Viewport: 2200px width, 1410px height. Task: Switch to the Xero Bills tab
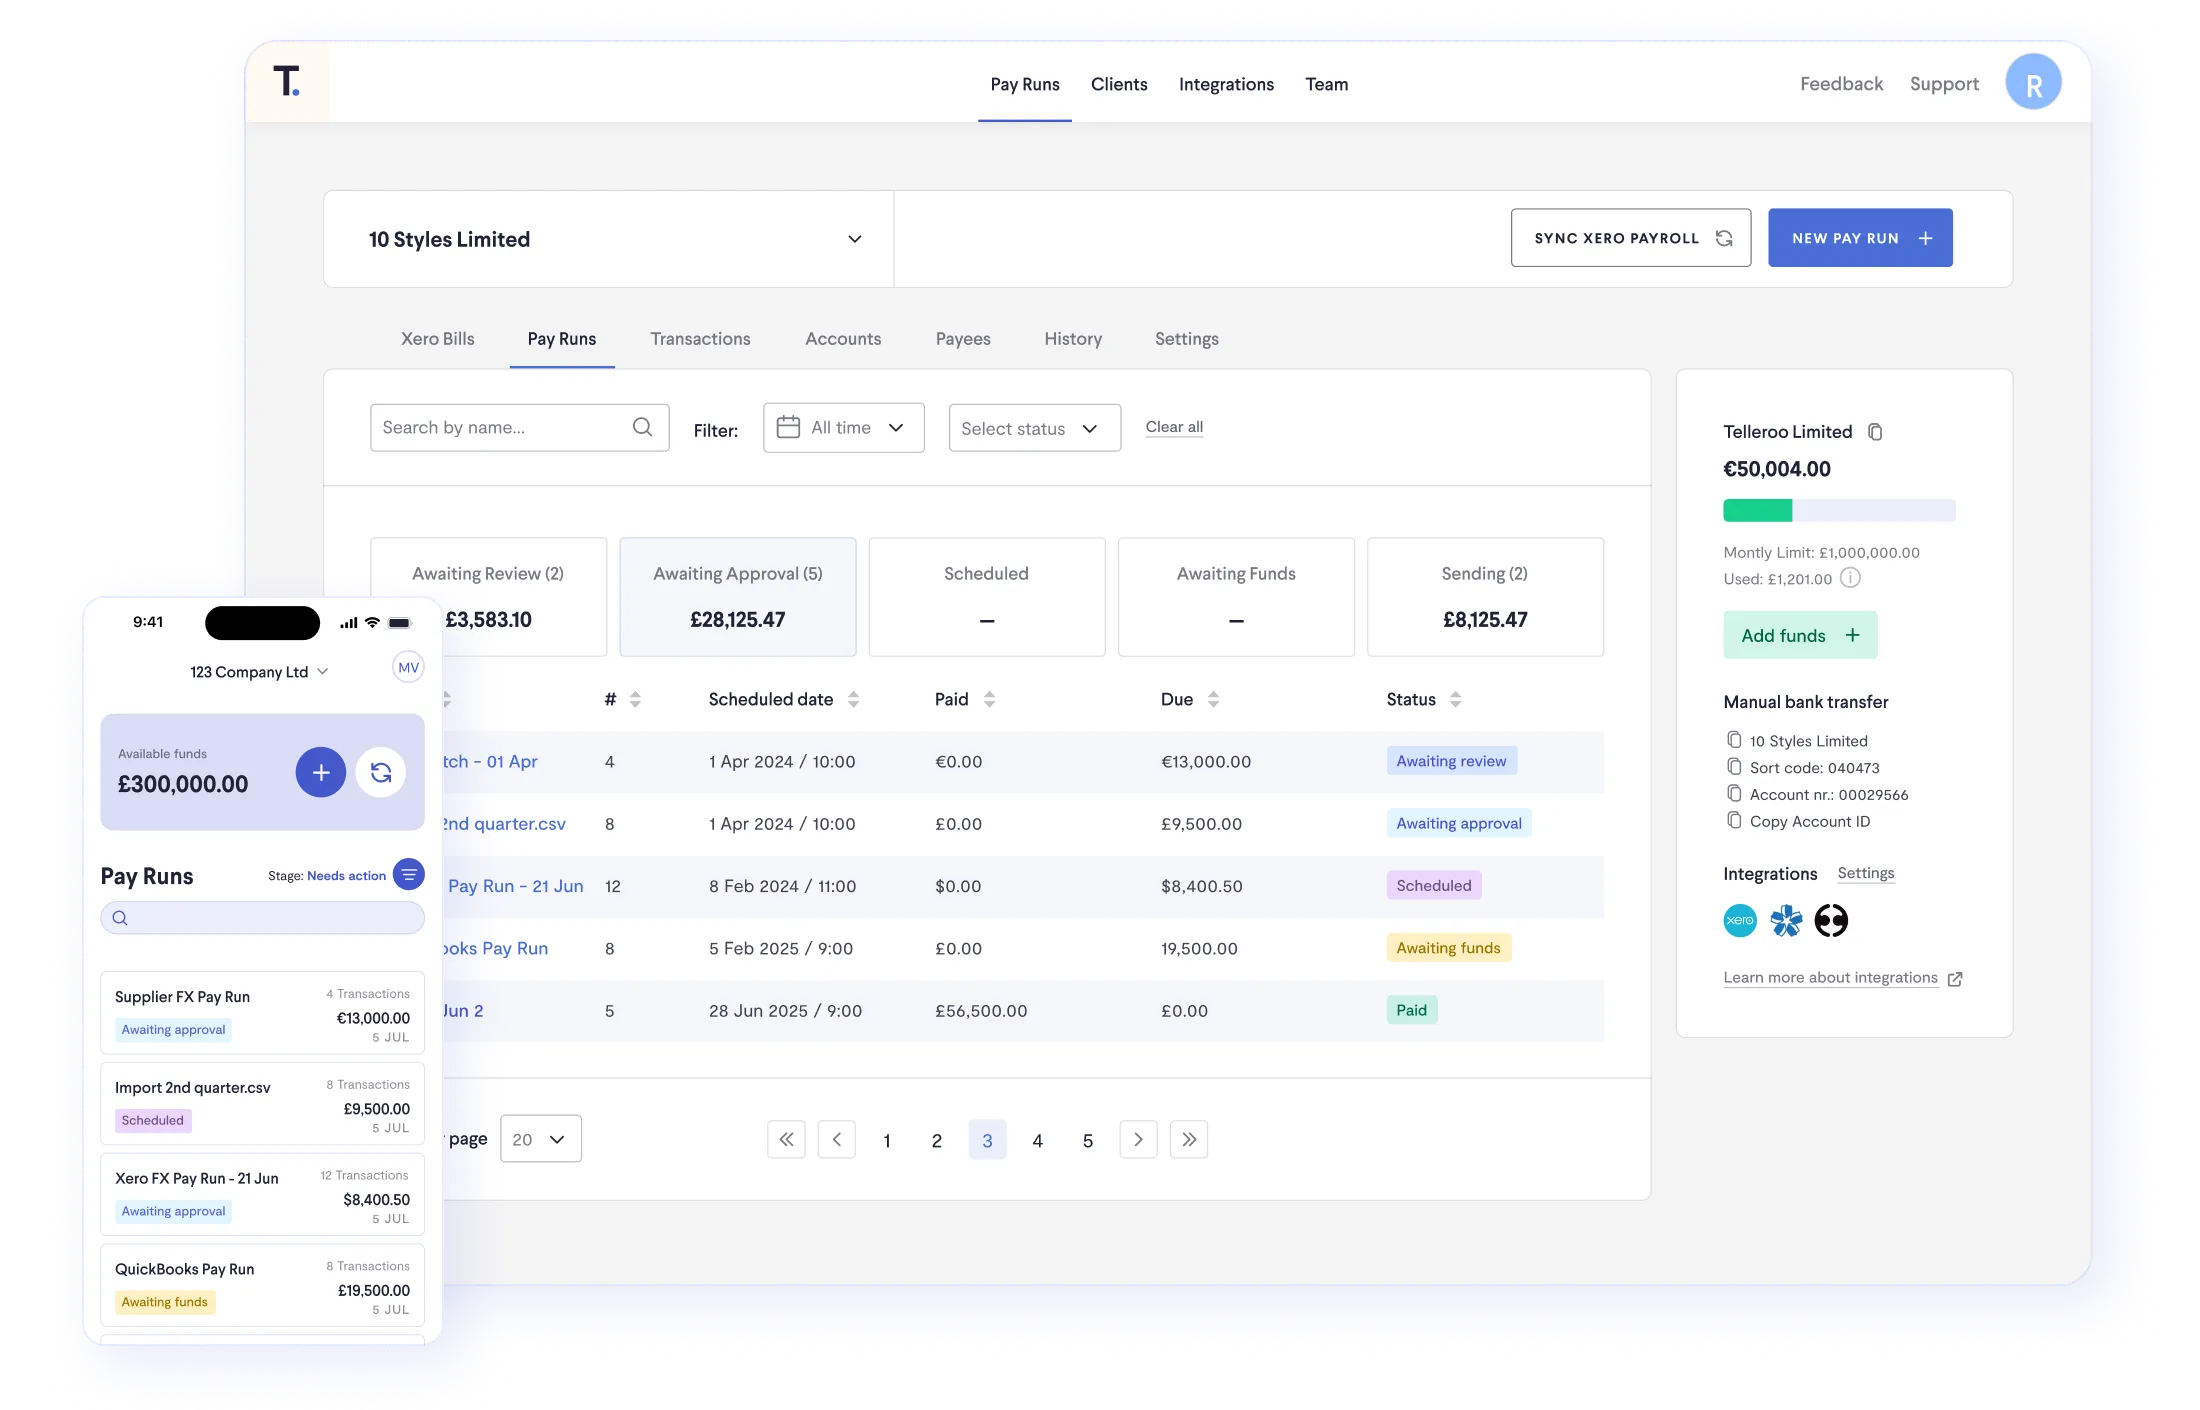tap(437, 339)
